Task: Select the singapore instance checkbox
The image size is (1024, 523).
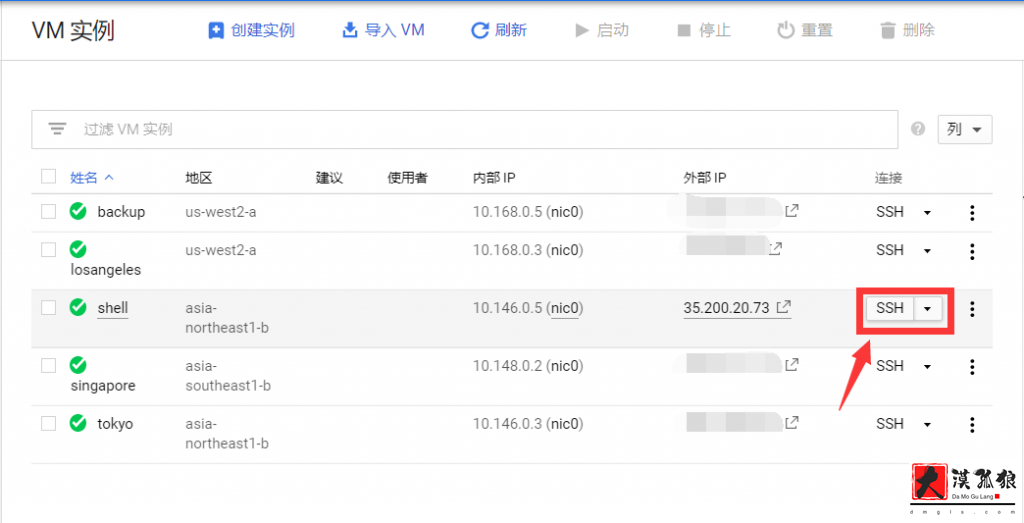Action: (x=48, y=366)
